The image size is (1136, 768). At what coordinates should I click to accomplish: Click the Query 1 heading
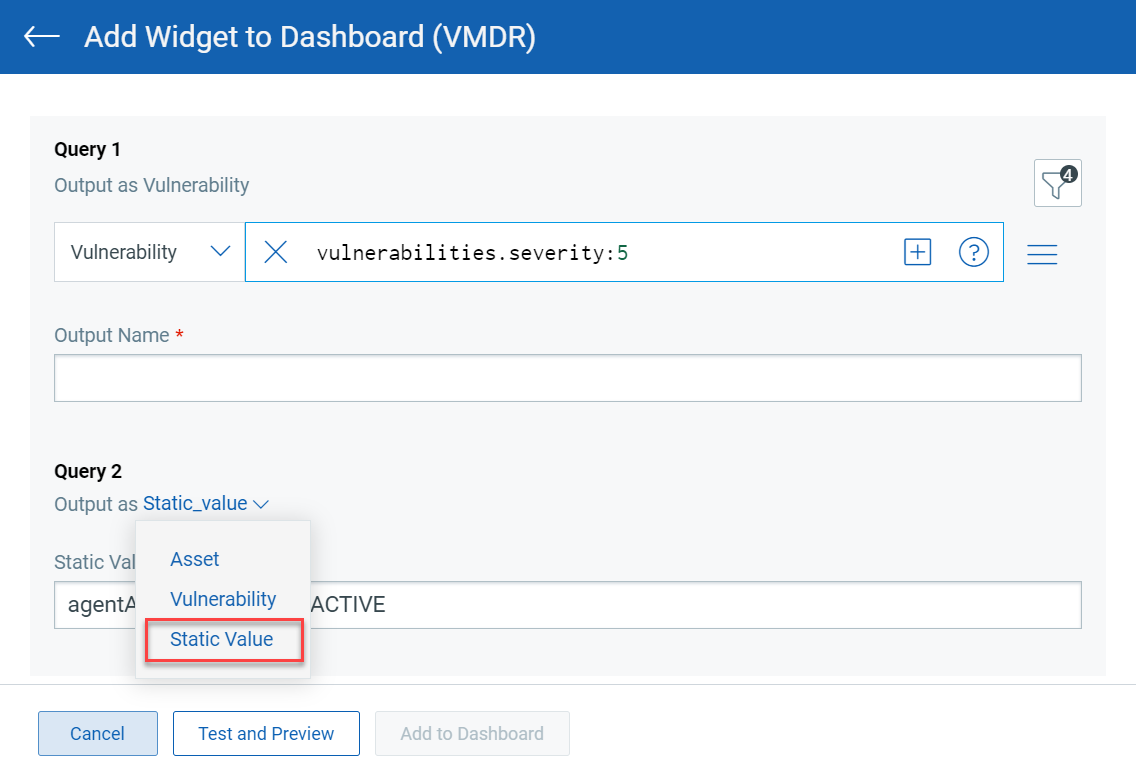tap(87, 149)
